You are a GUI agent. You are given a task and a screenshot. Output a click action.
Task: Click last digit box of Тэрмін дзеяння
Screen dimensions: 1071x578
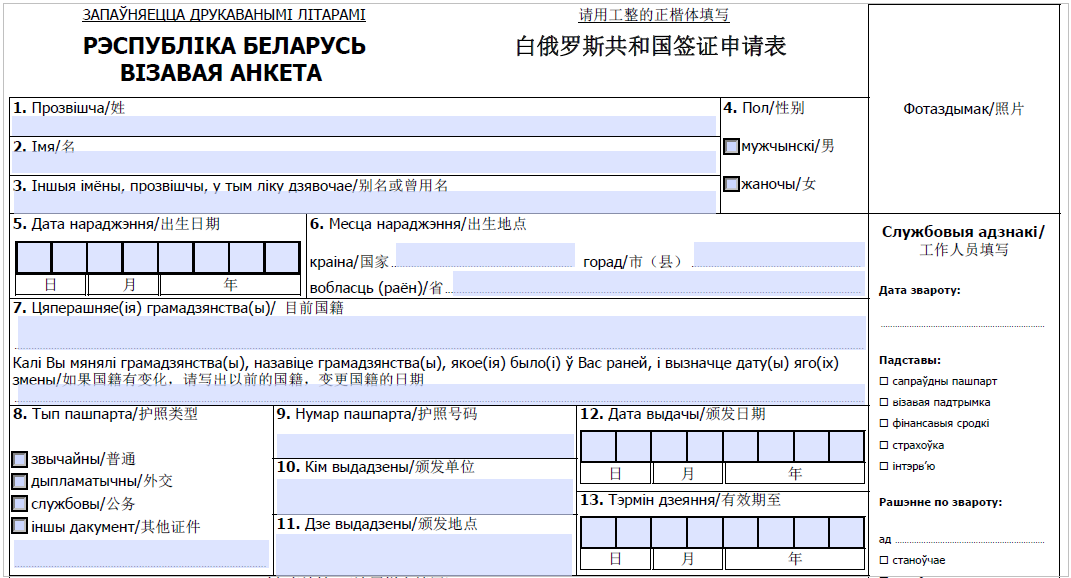pyautogui.click(x=847, y=532)
